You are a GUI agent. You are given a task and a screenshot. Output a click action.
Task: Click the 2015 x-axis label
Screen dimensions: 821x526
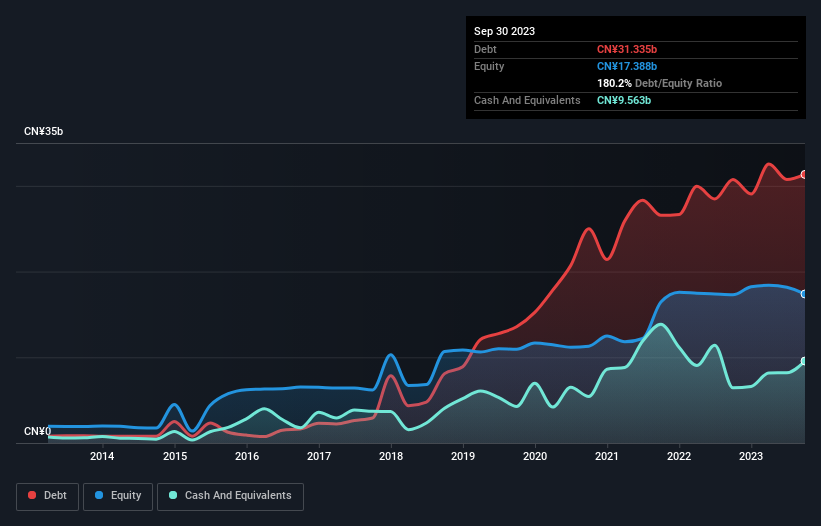pos(175,456)
